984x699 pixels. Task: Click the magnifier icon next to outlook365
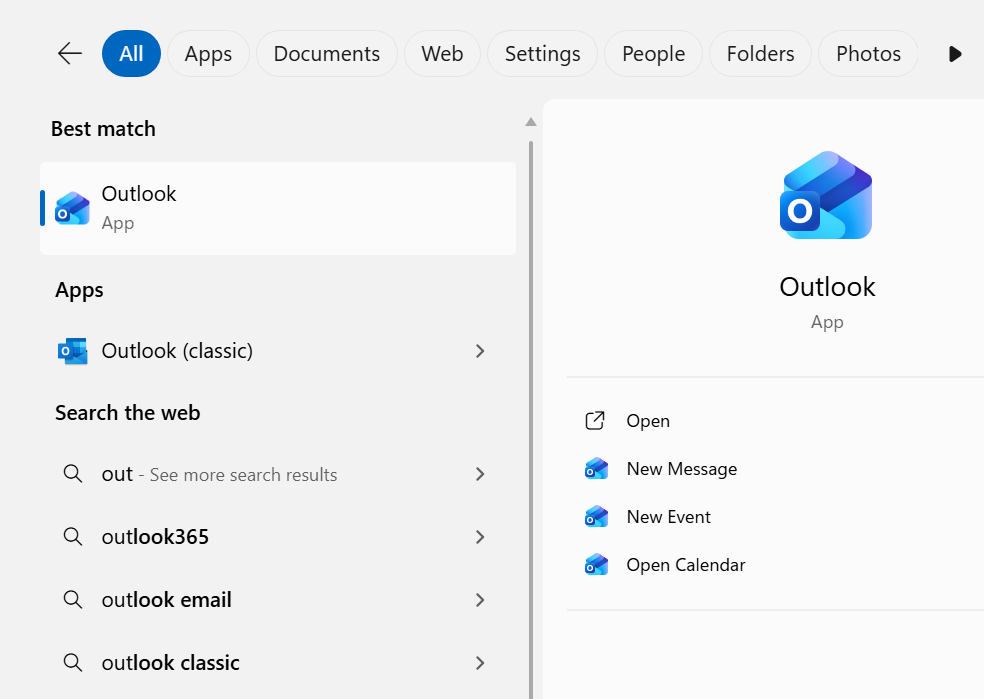72,537
